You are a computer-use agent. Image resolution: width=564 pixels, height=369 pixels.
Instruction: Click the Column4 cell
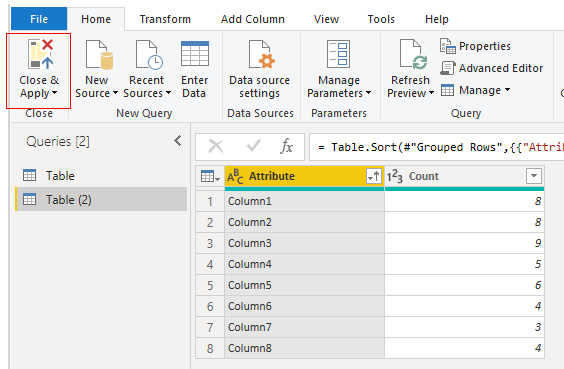(x=304, y=264)
